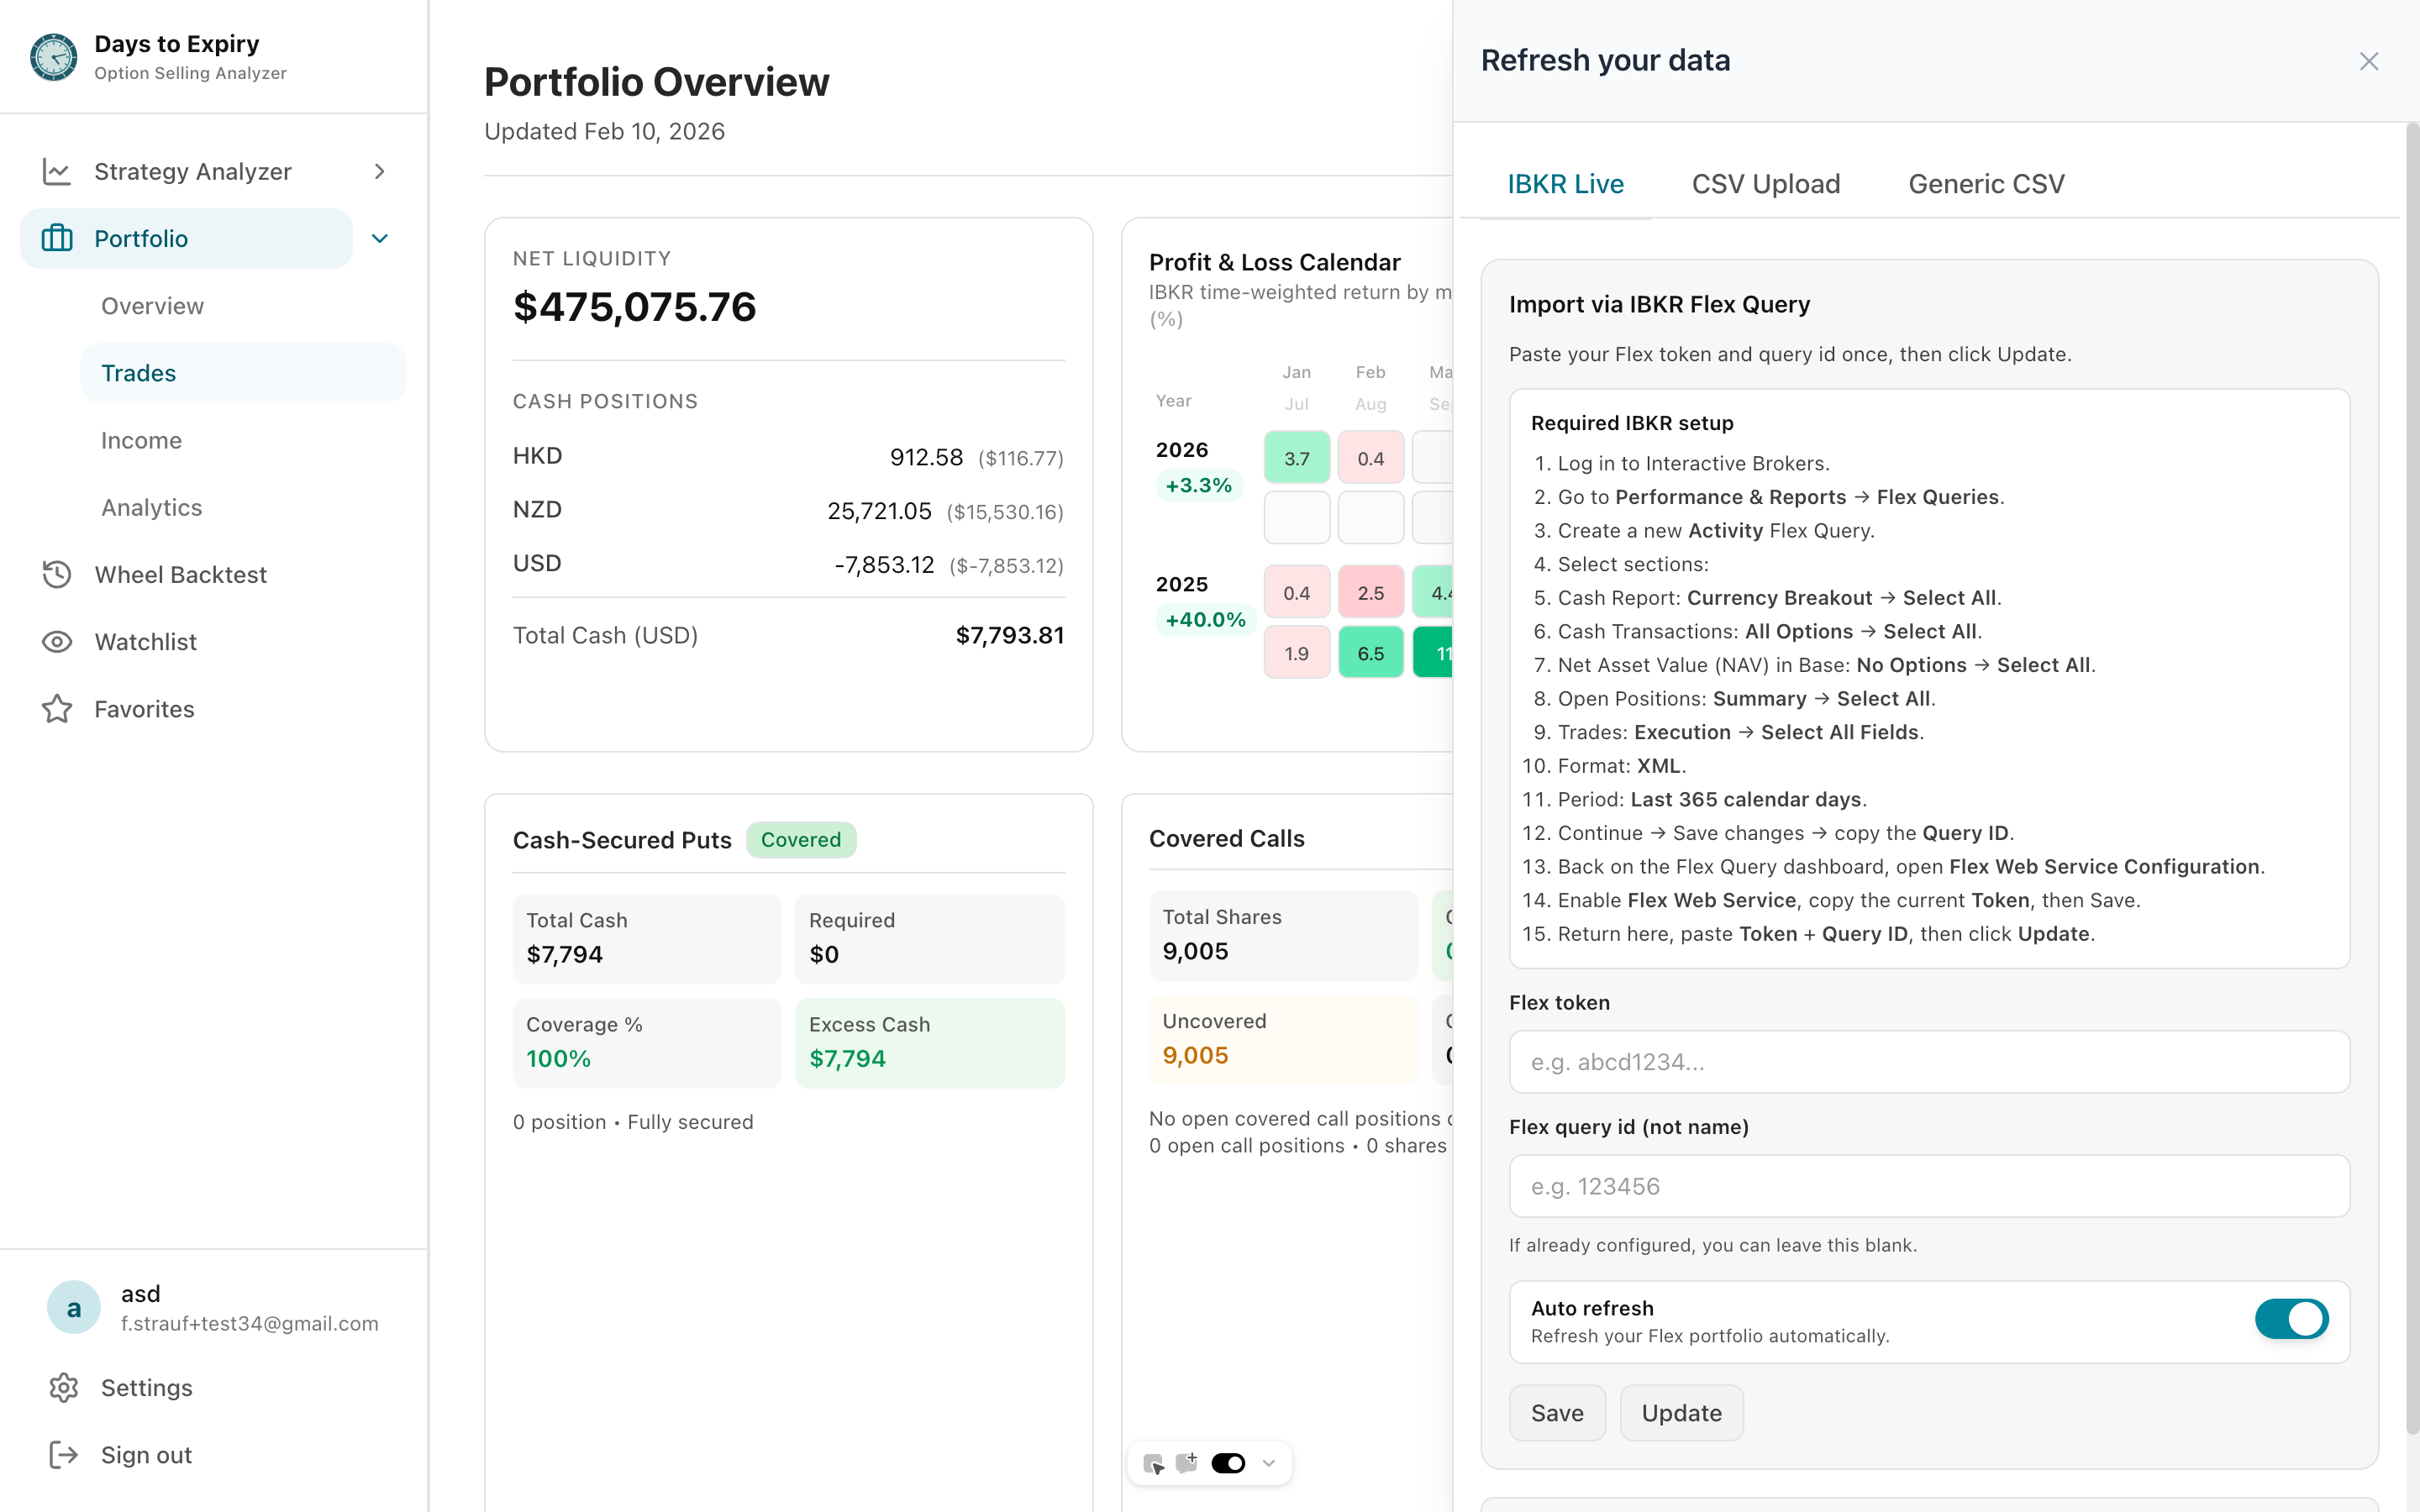Select the add comment bubble icon
Image resolution: width=2420 pixels, height=1512 pixels.
point(1188,1462)
